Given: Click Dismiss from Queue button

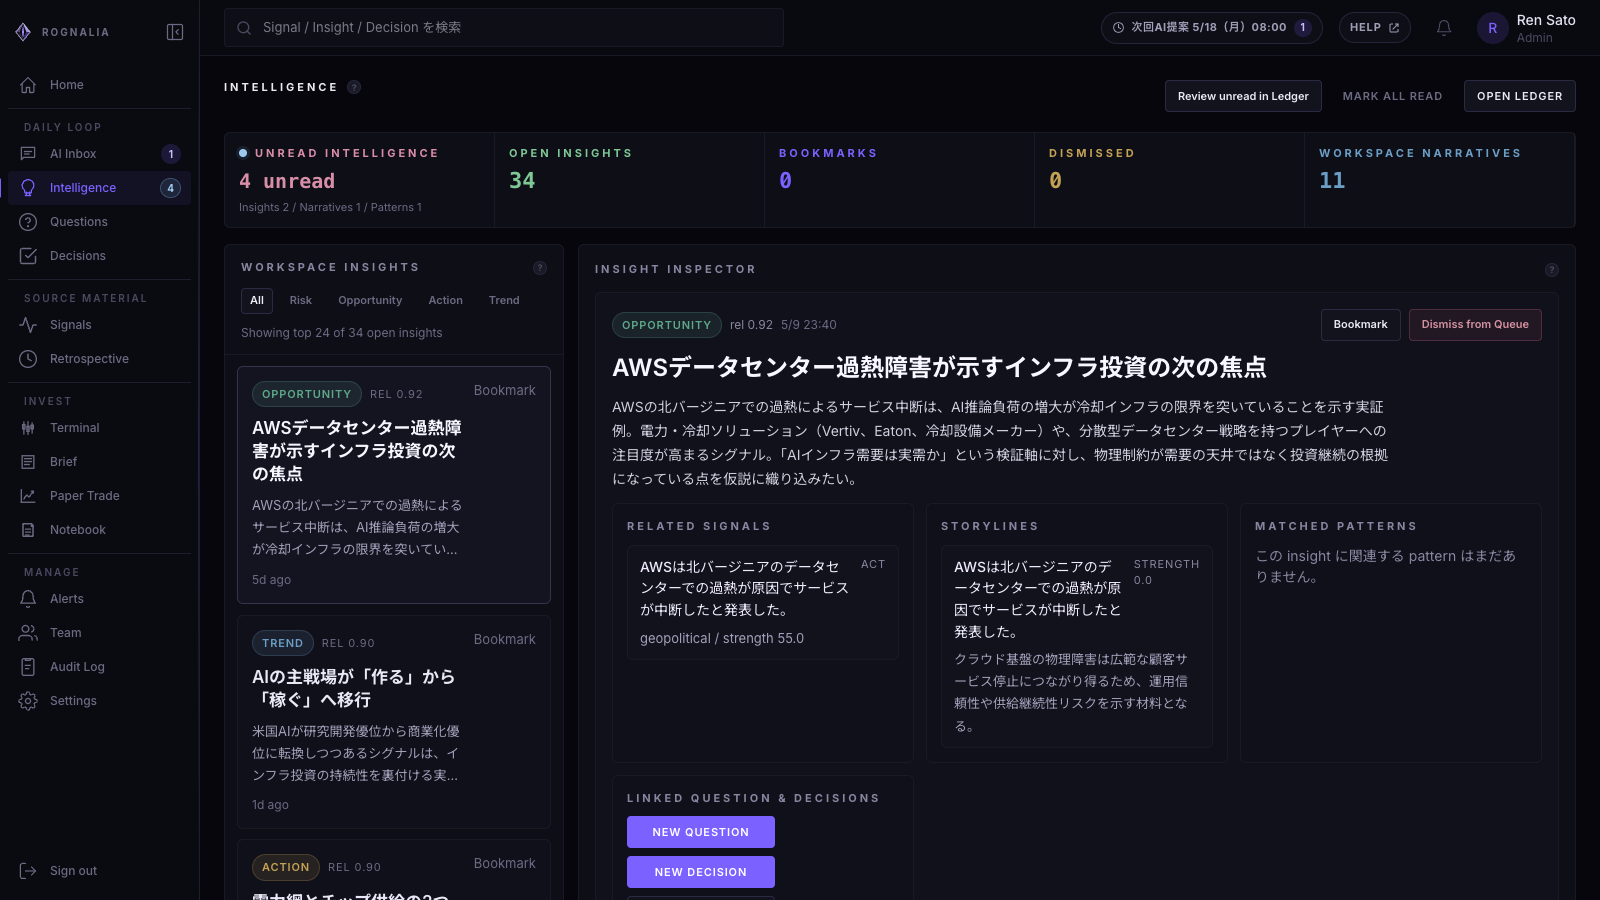Looking at the screenshot, I should pyautogui.click(x=1475, y=325).
